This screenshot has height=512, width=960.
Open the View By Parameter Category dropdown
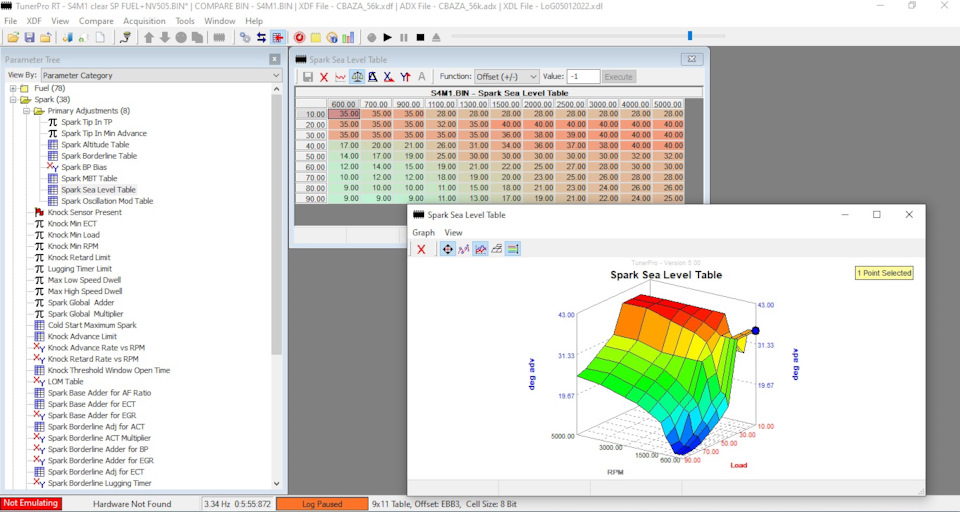(162, 75)
